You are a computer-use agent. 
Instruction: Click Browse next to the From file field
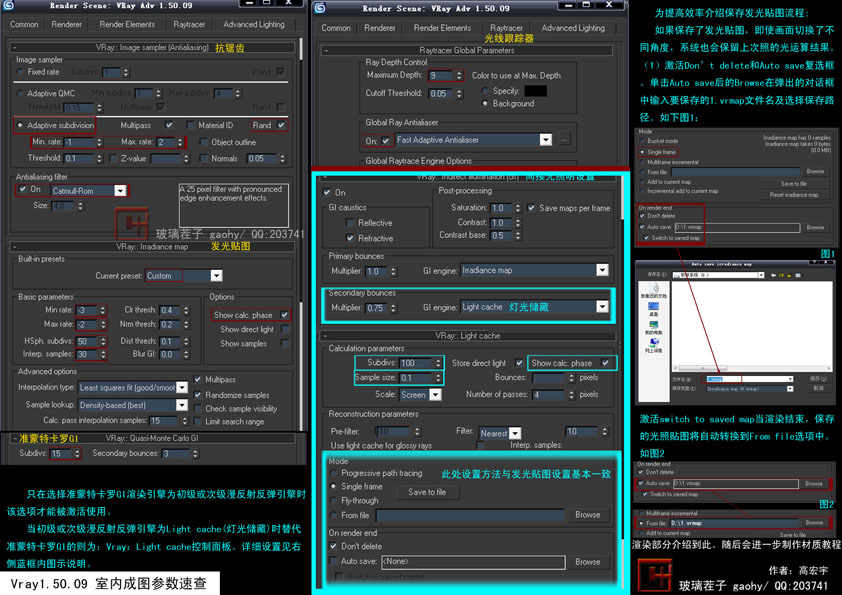tap(587, 515)
